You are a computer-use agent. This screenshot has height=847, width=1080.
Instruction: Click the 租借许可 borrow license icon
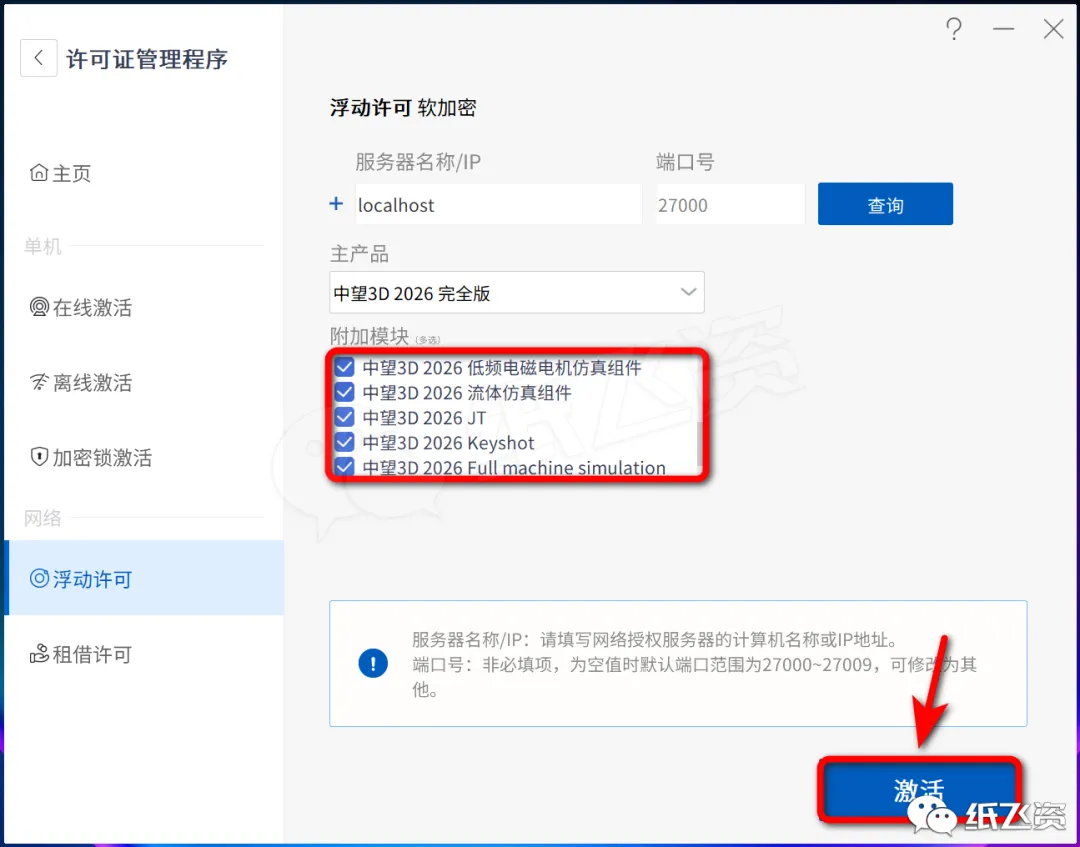[x=39, y=653]
